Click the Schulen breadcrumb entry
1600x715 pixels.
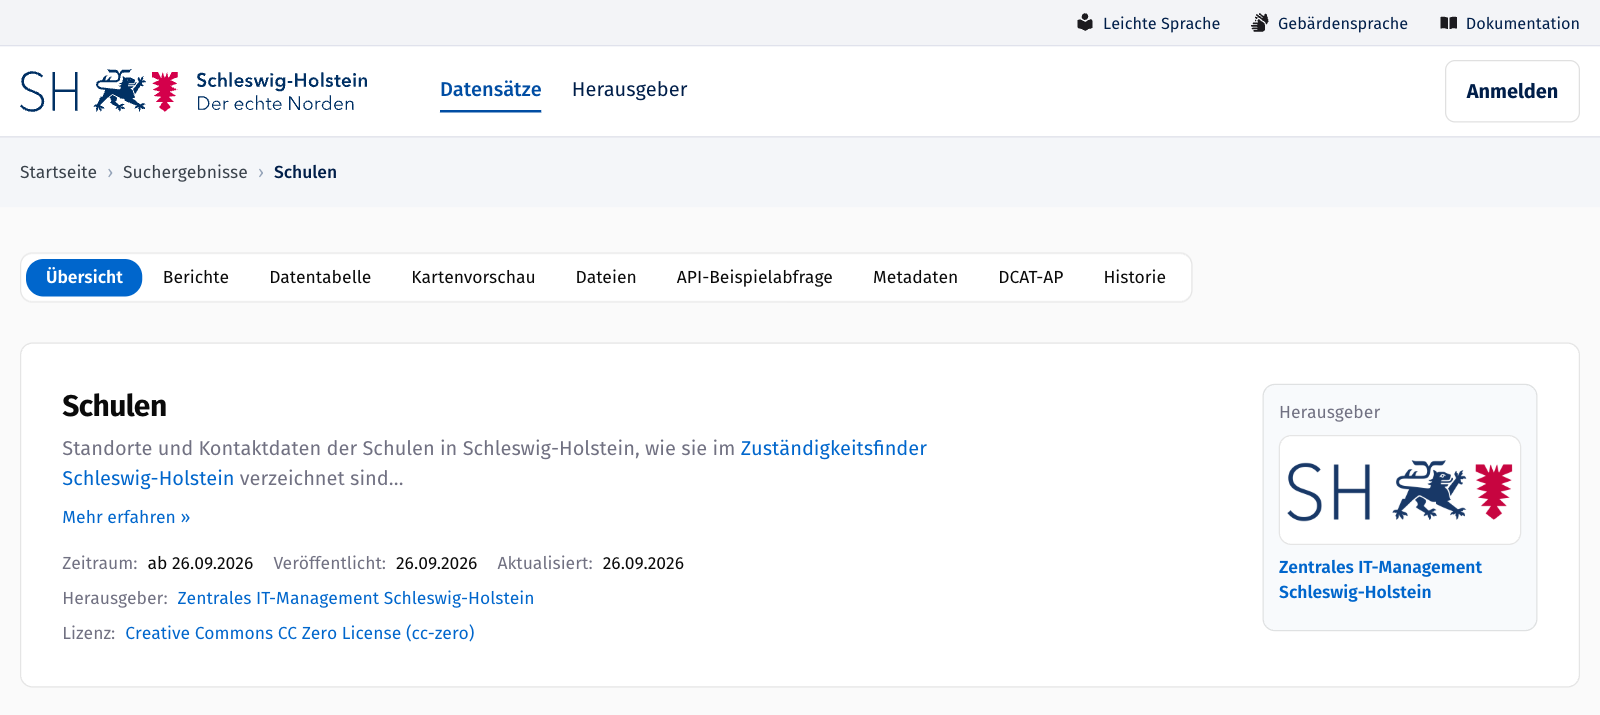[x=305, y=172]
